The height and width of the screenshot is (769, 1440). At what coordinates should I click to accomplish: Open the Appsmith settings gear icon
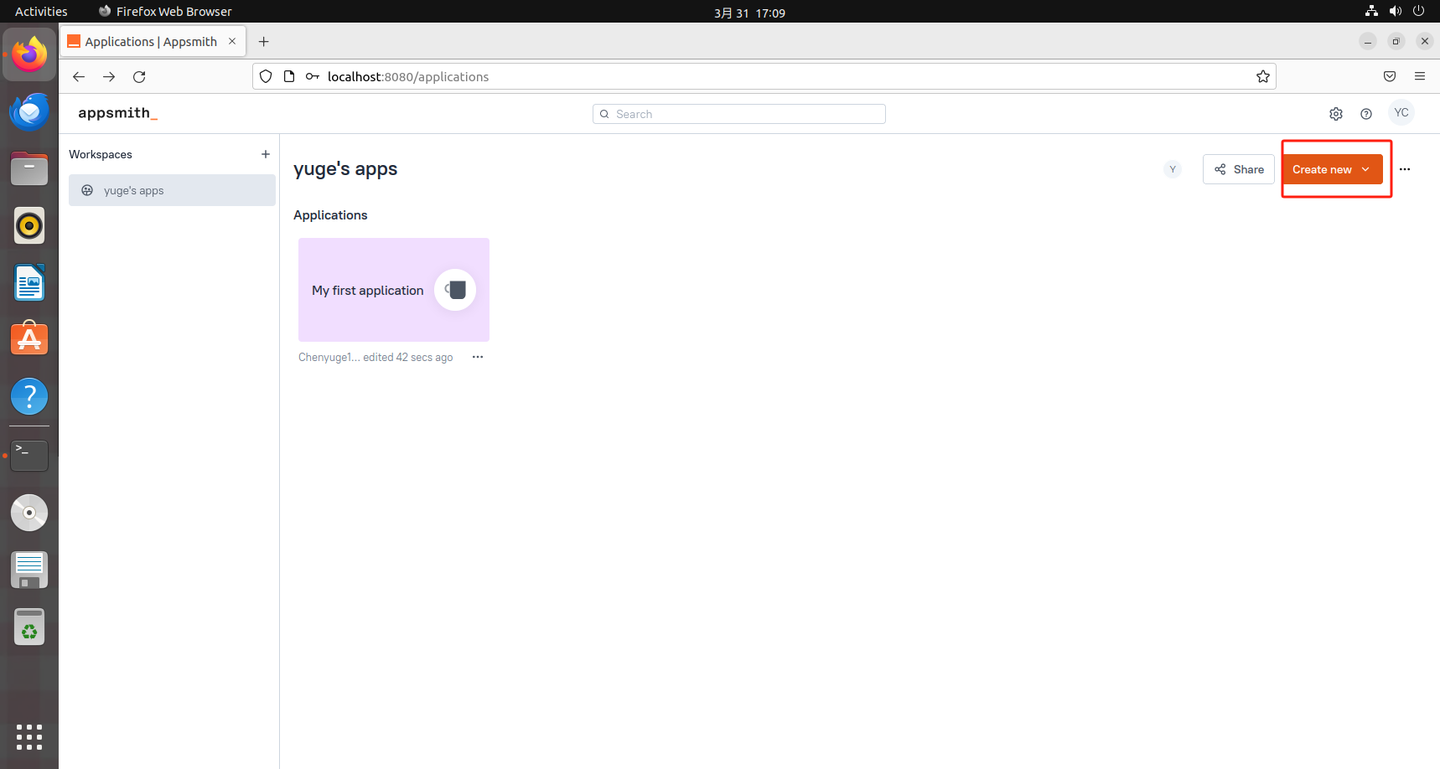[1336, 113]
